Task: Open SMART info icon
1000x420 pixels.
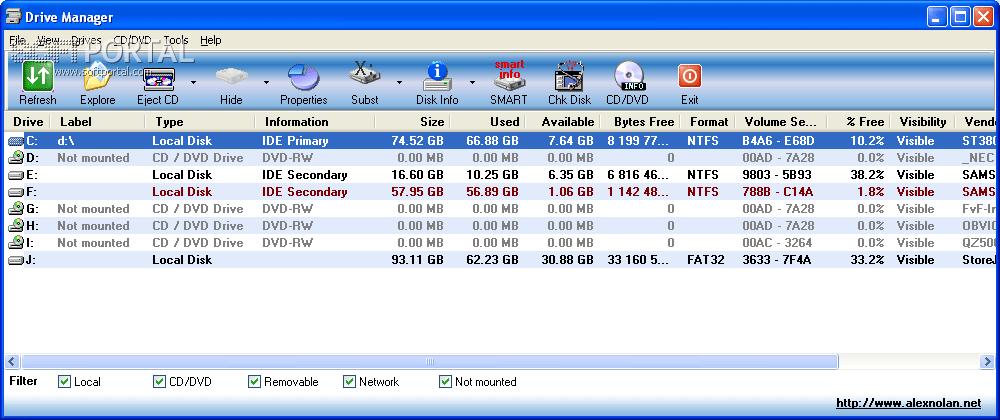Action: [x=509, y=76]
